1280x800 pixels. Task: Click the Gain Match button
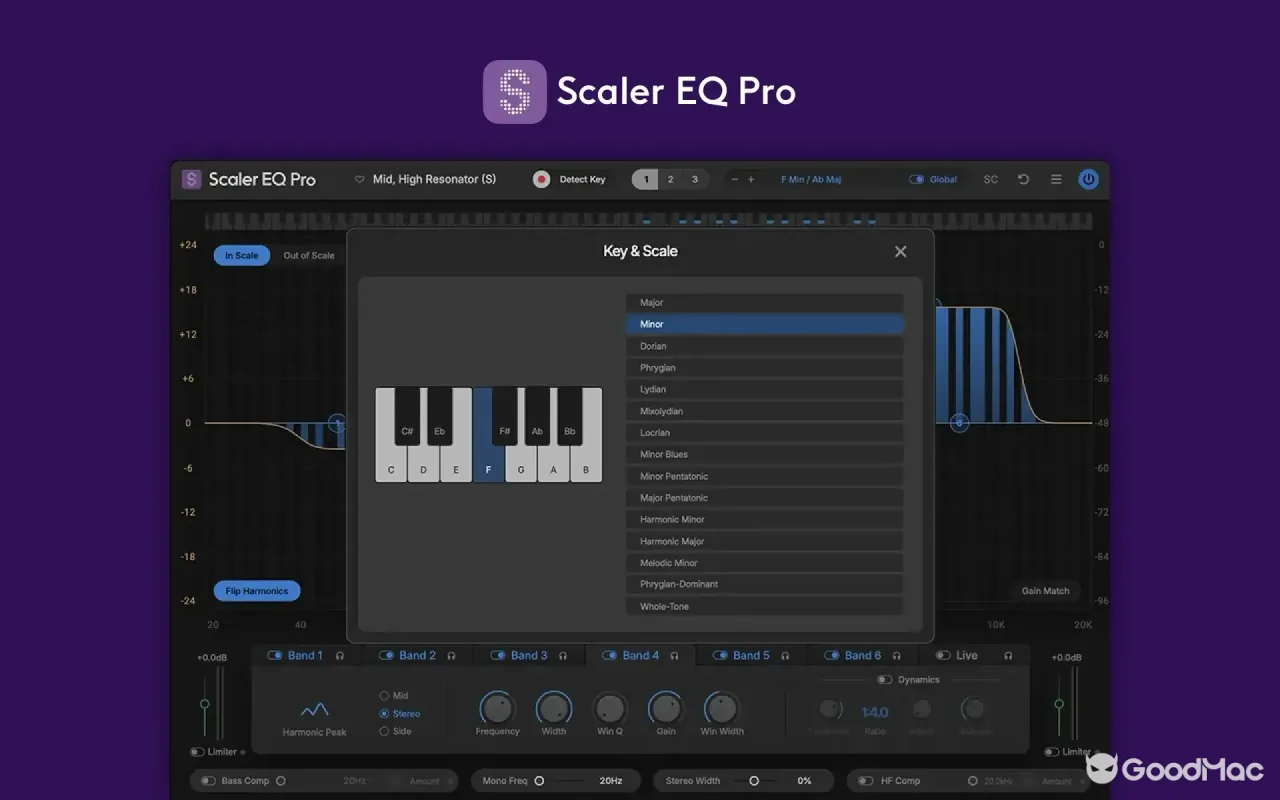point(1045,591)
